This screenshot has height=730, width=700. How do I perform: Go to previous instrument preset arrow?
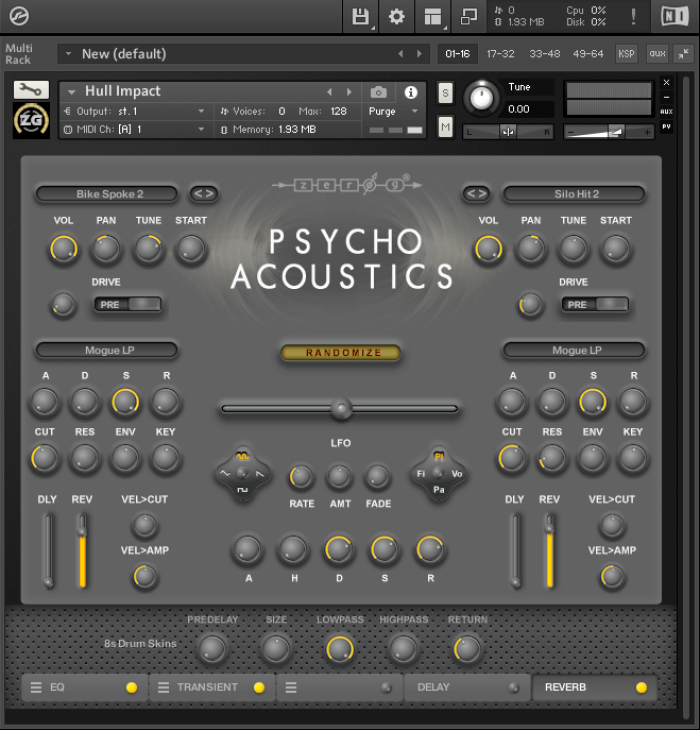(330, 92)
